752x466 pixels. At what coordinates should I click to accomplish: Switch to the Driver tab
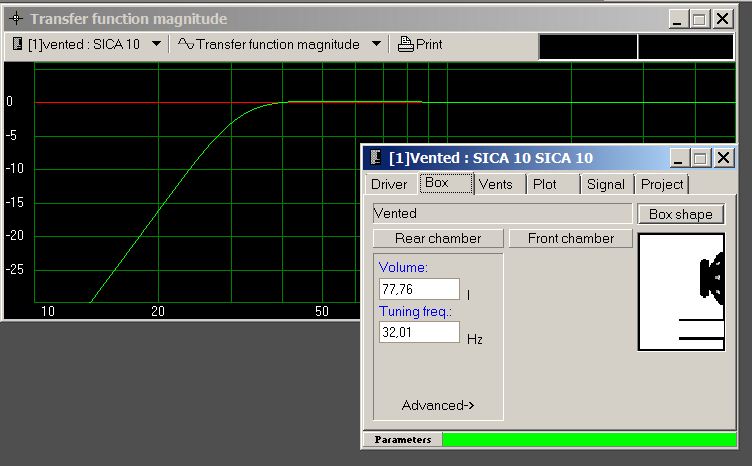(x=389, y=184)
